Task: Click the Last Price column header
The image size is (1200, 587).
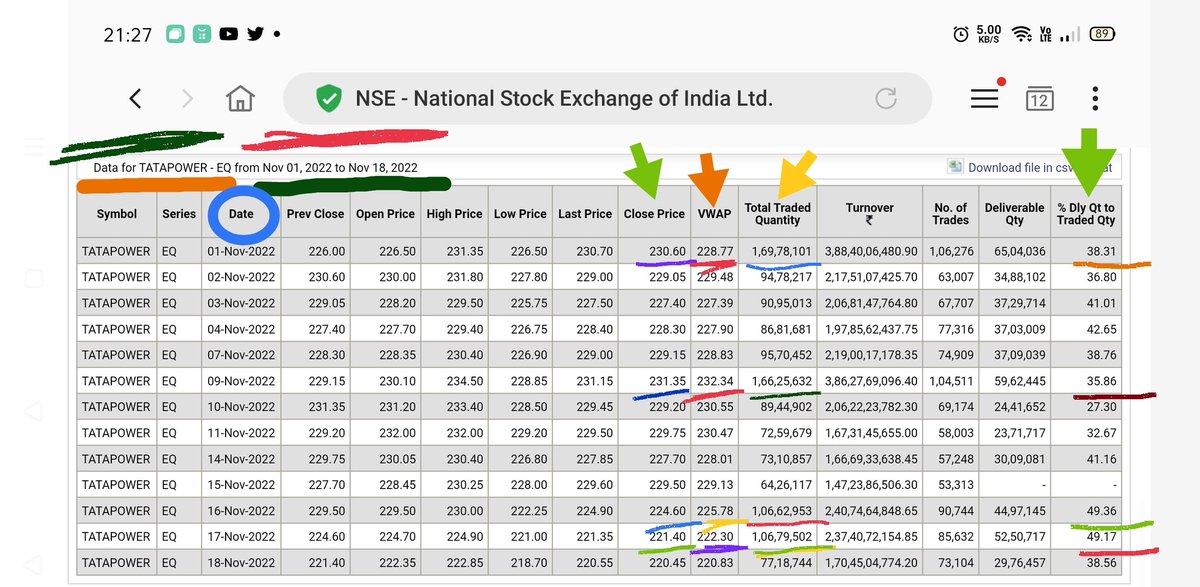Action: 585,214
